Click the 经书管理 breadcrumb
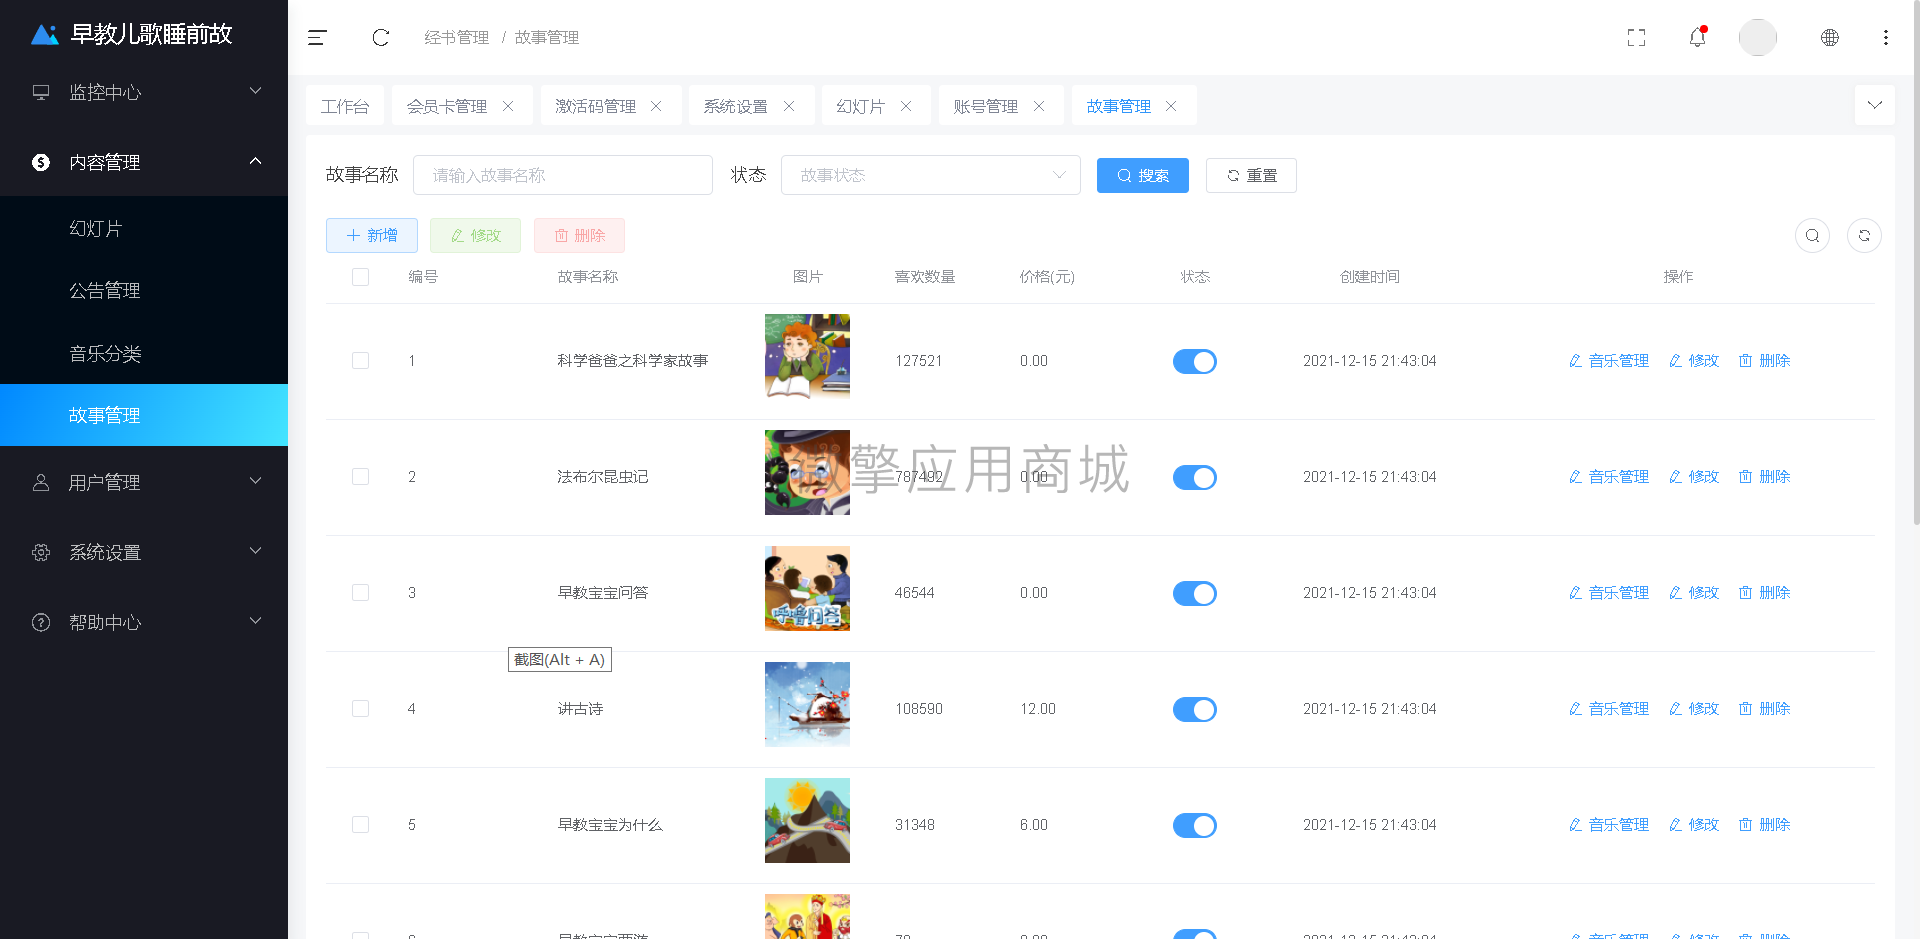 (x=457, y=38)
